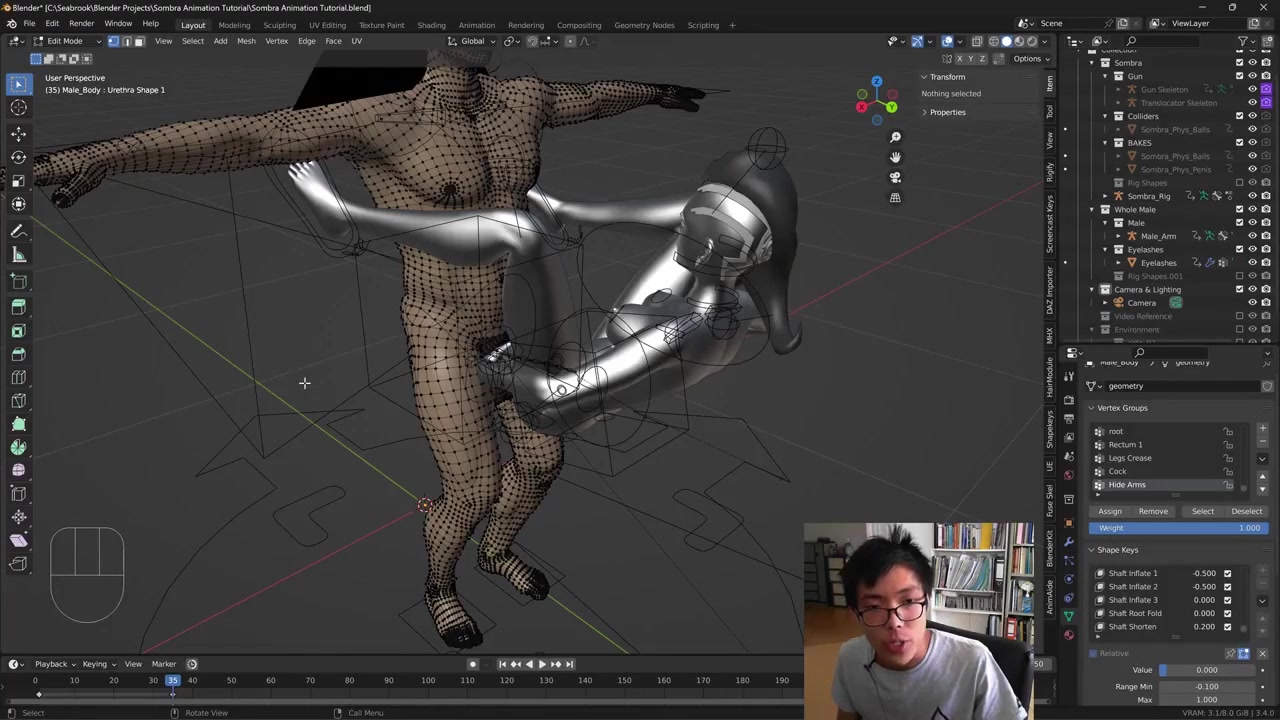
Task: Toggle camera view icon in viewport
Action: [x=895, y=177]
